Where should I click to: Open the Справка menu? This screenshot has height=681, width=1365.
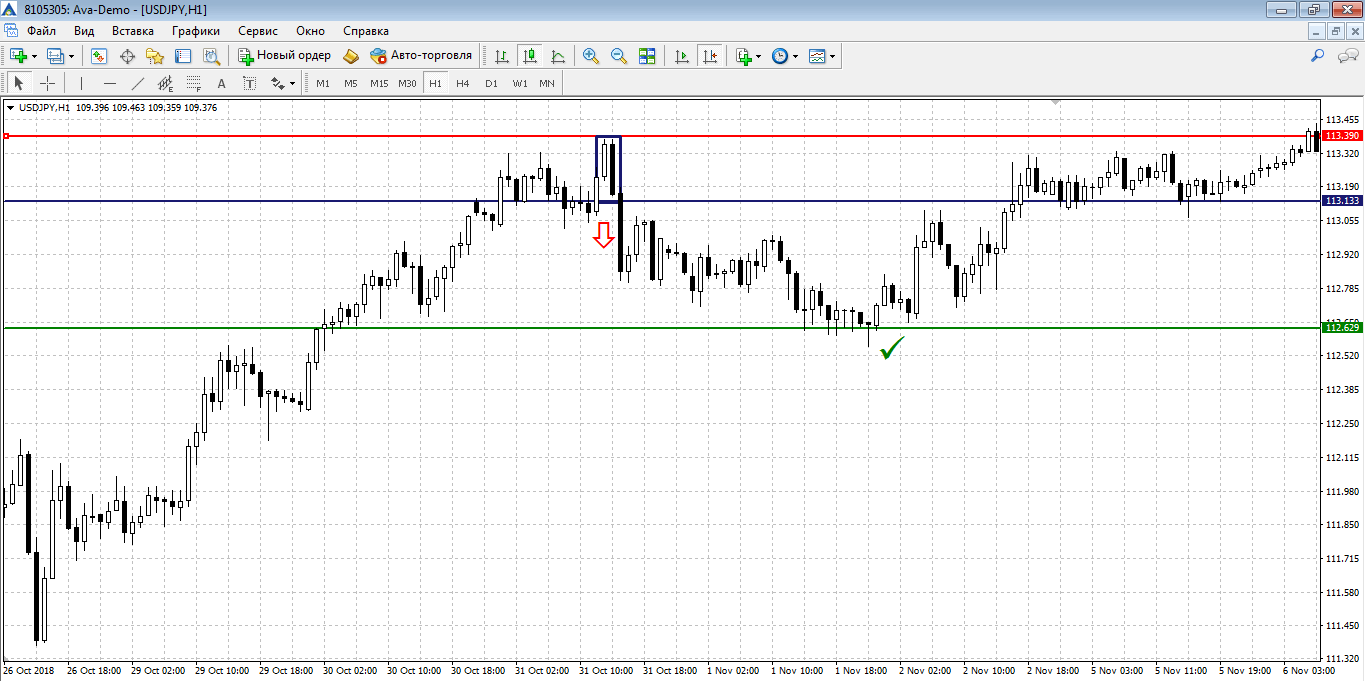tap(366, 31)
